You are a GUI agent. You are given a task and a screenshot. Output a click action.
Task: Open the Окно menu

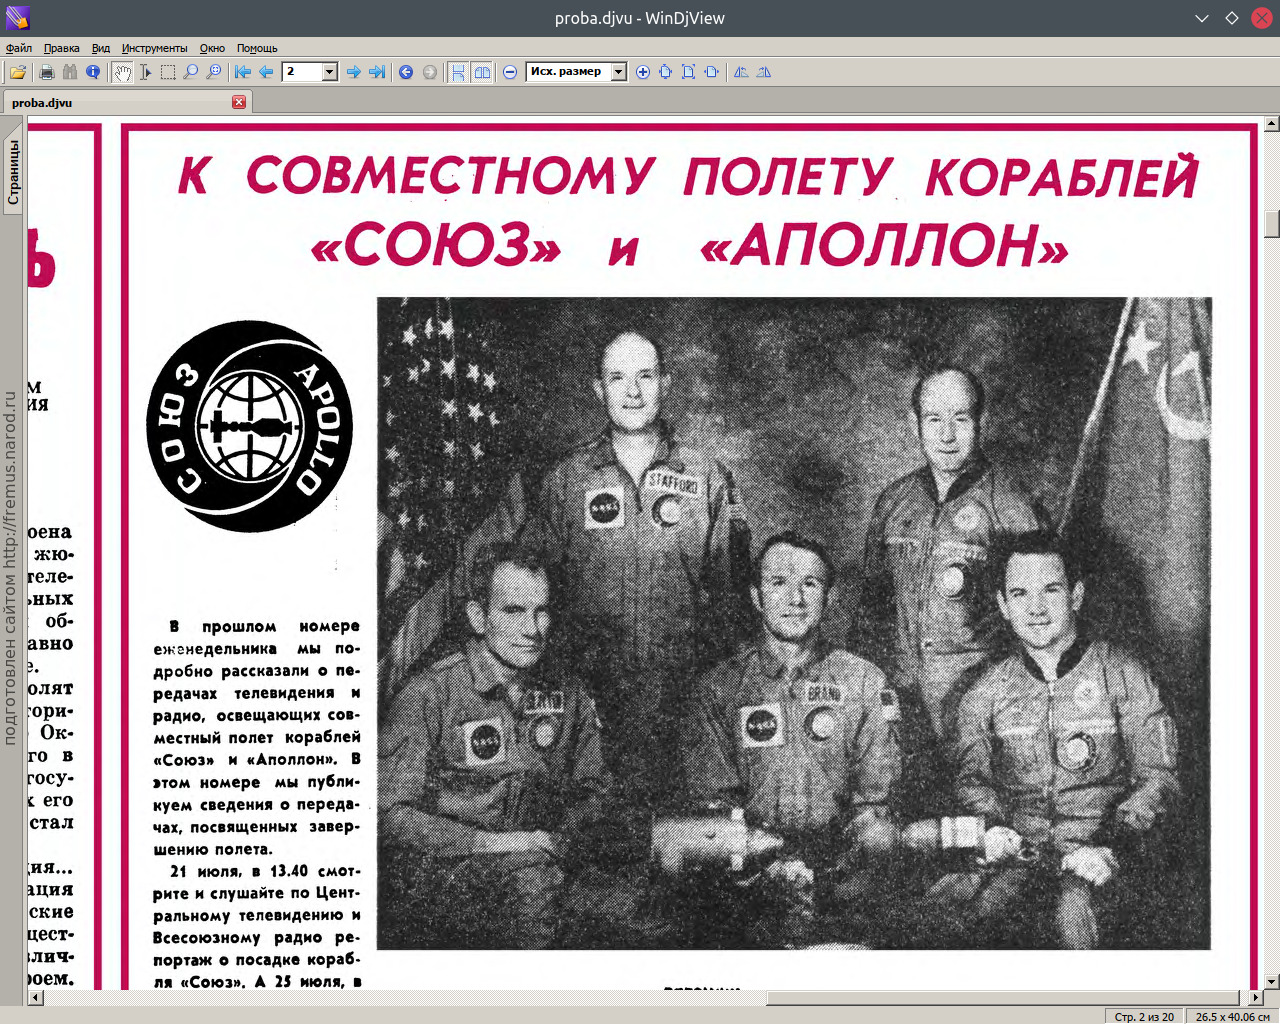(212, 48)
